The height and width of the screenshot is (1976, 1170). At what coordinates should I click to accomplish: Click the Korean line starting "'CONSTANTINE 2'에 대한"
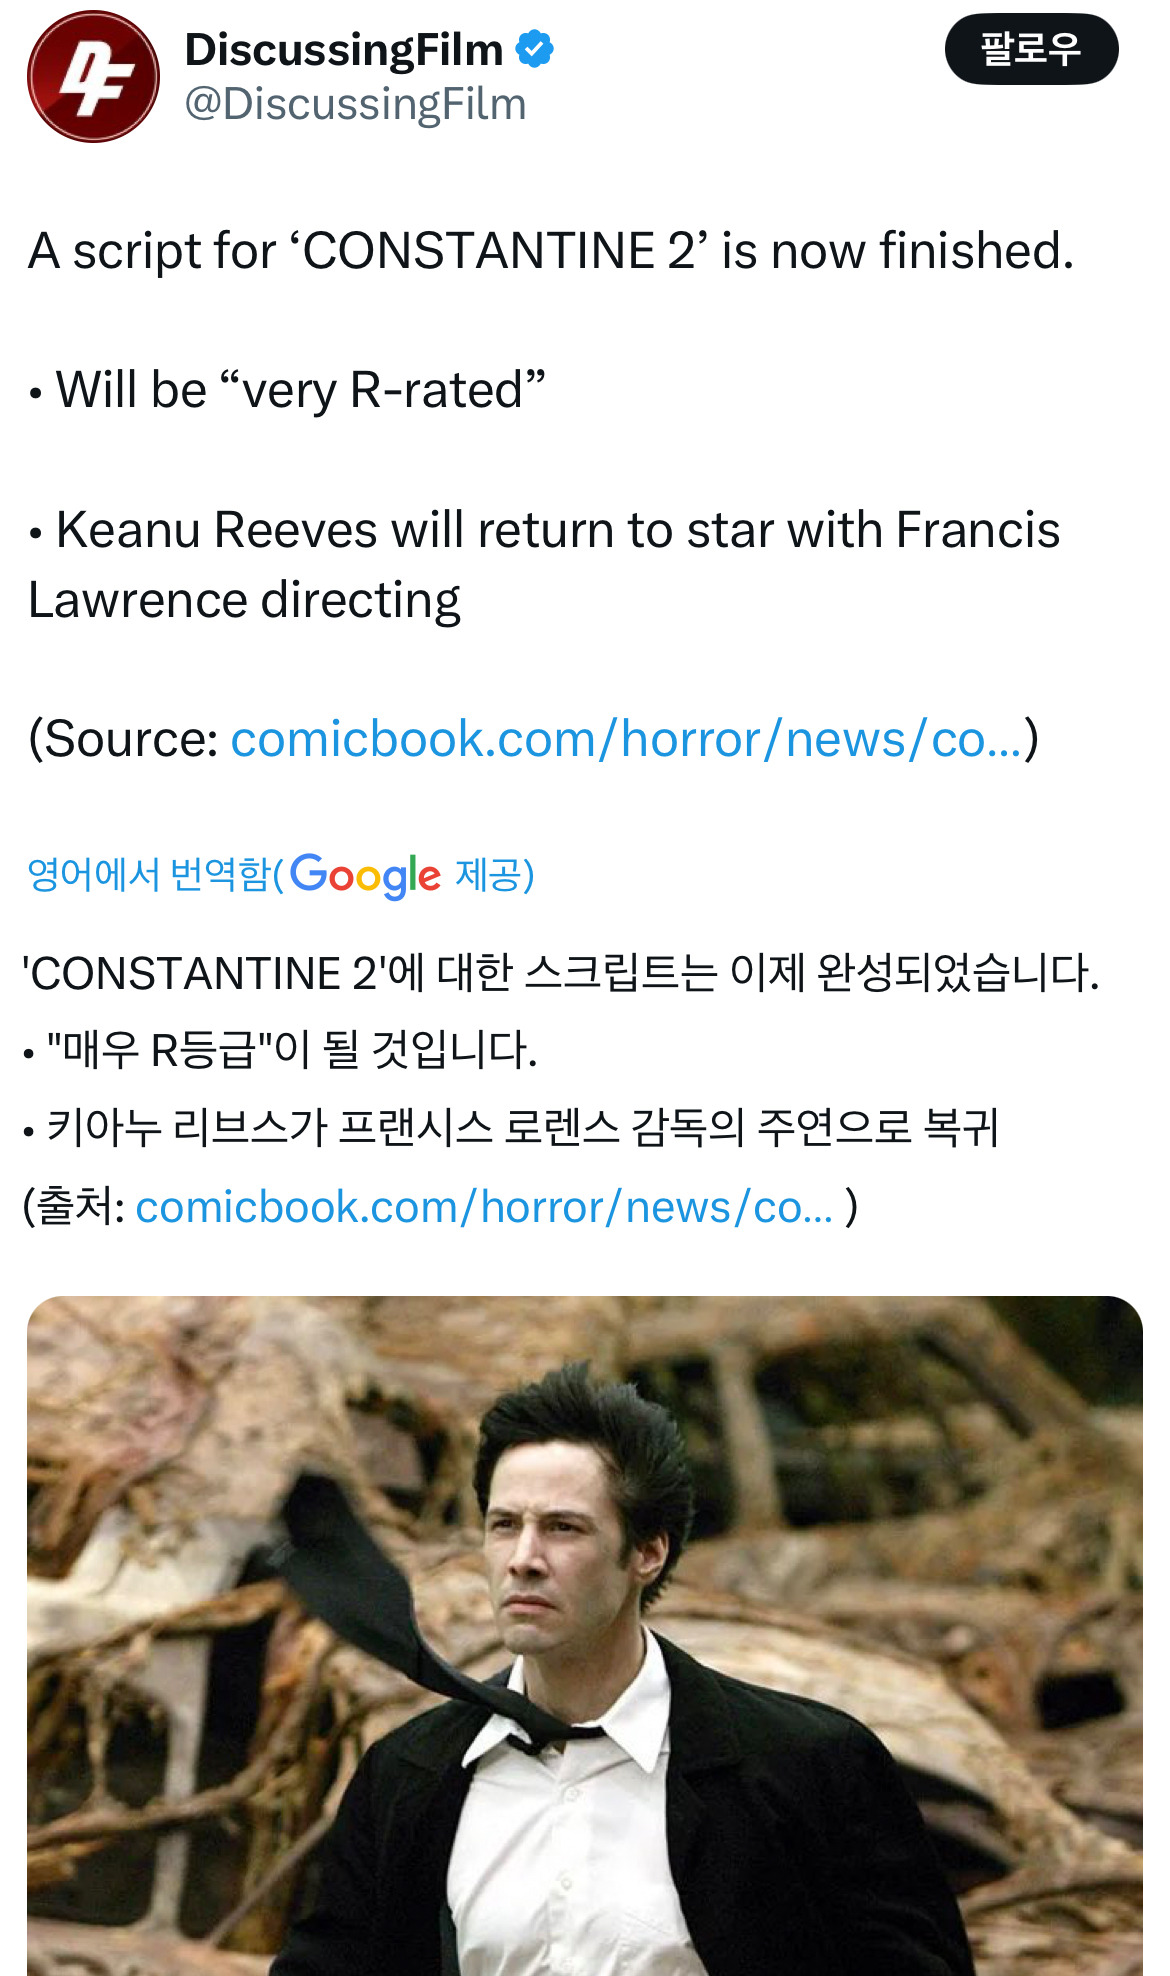coord(560,973)
